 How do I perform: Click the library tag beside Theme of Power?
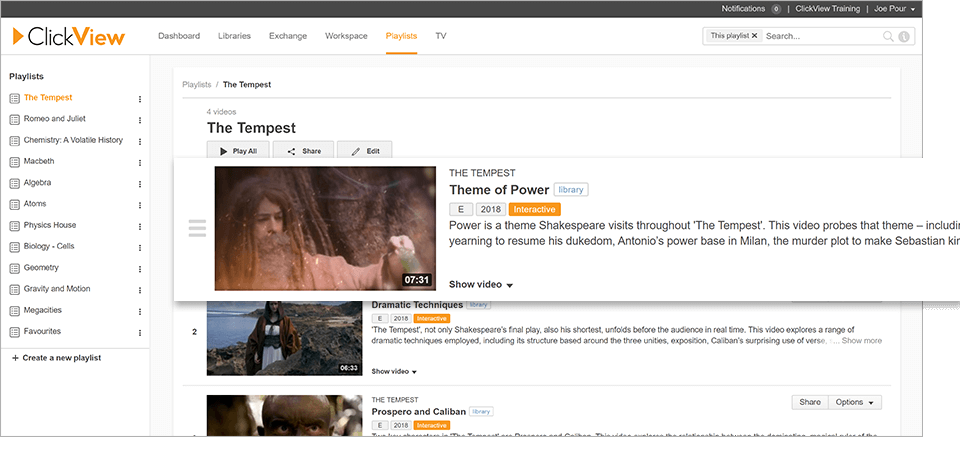[571, 190]
